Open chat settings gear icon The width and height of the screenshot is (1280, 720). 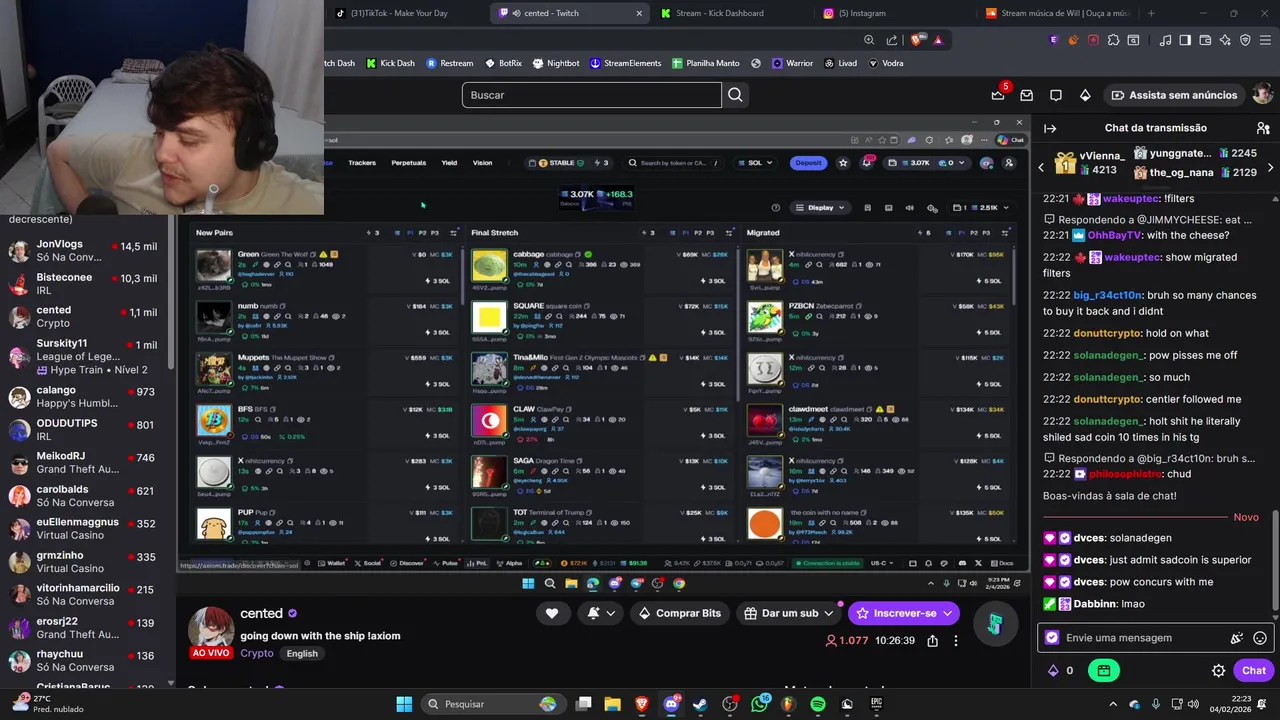[1218, 671]
